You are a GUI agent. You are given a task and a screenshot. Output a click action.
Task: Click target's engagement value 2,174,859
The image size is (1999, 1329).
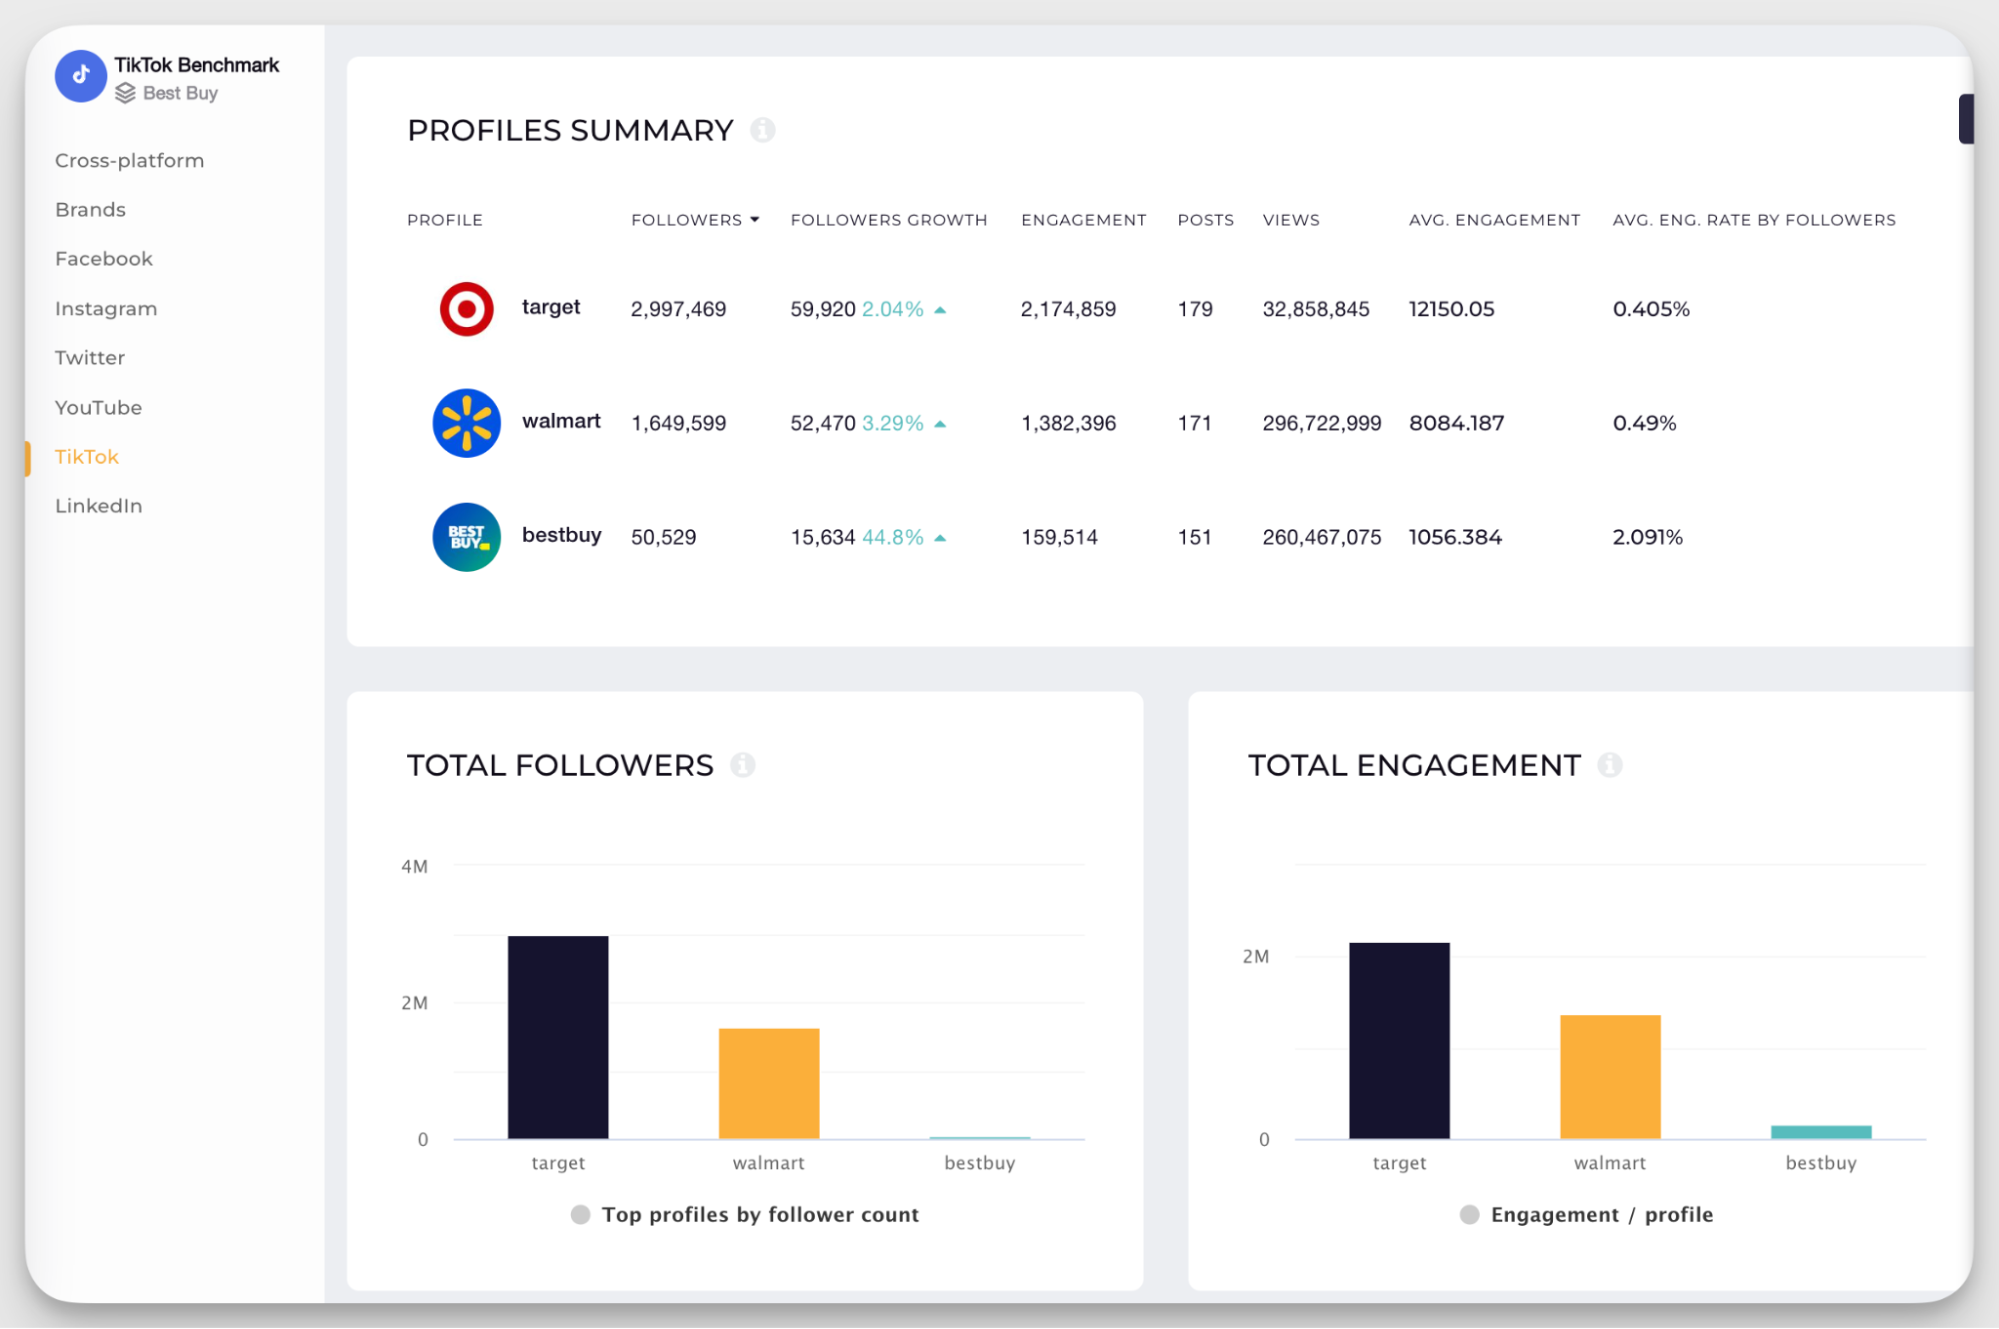pyautogui.click(x=1069, y=309)
